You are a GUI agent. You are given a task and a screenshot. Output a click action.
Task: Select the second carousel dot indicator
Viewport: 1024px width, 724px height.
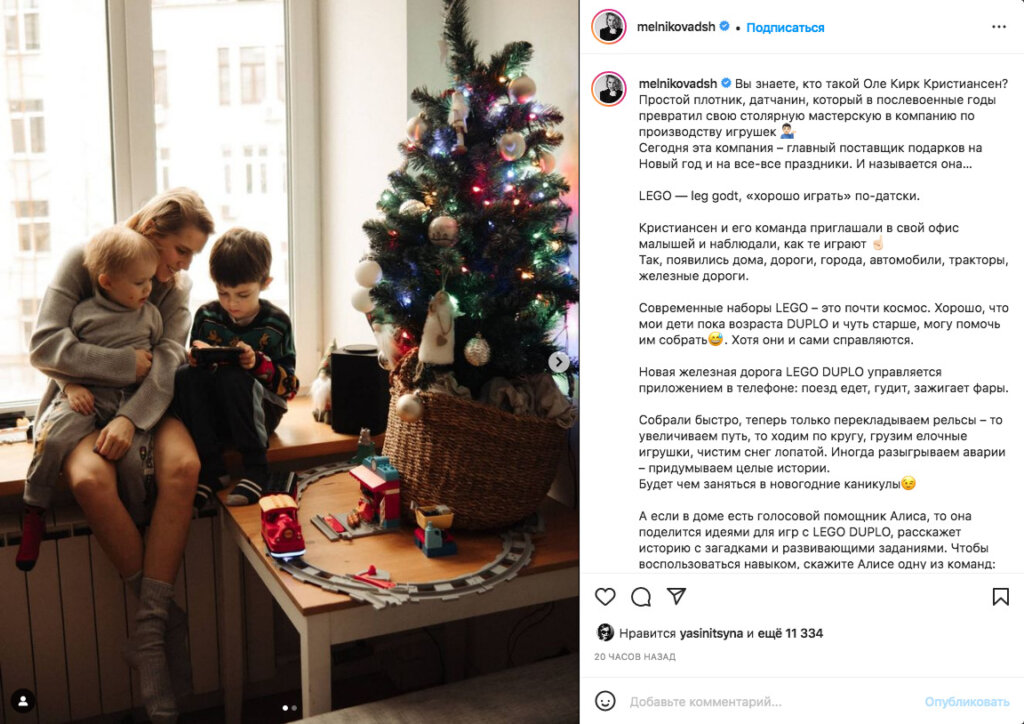point(295,708)
